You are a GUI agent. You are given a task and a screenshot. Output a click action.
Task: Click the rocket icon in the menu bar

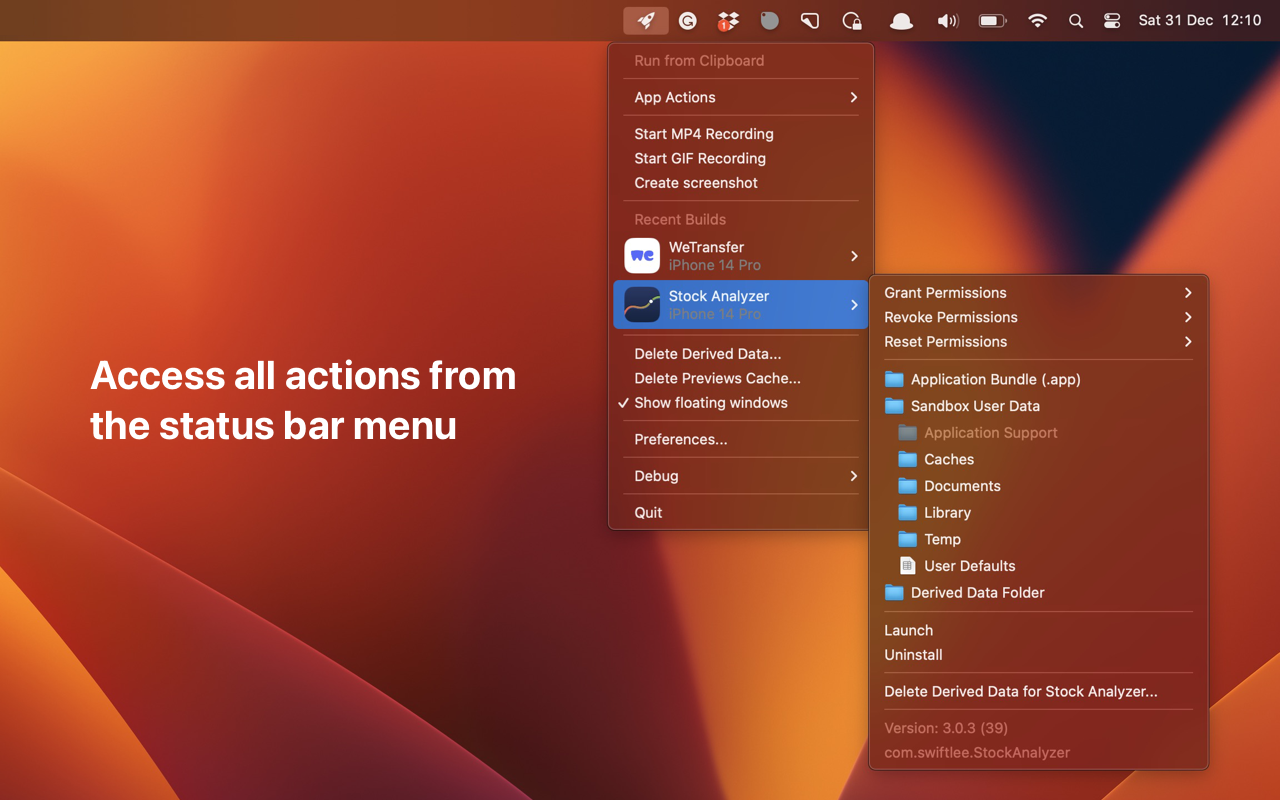click(646, 20)
